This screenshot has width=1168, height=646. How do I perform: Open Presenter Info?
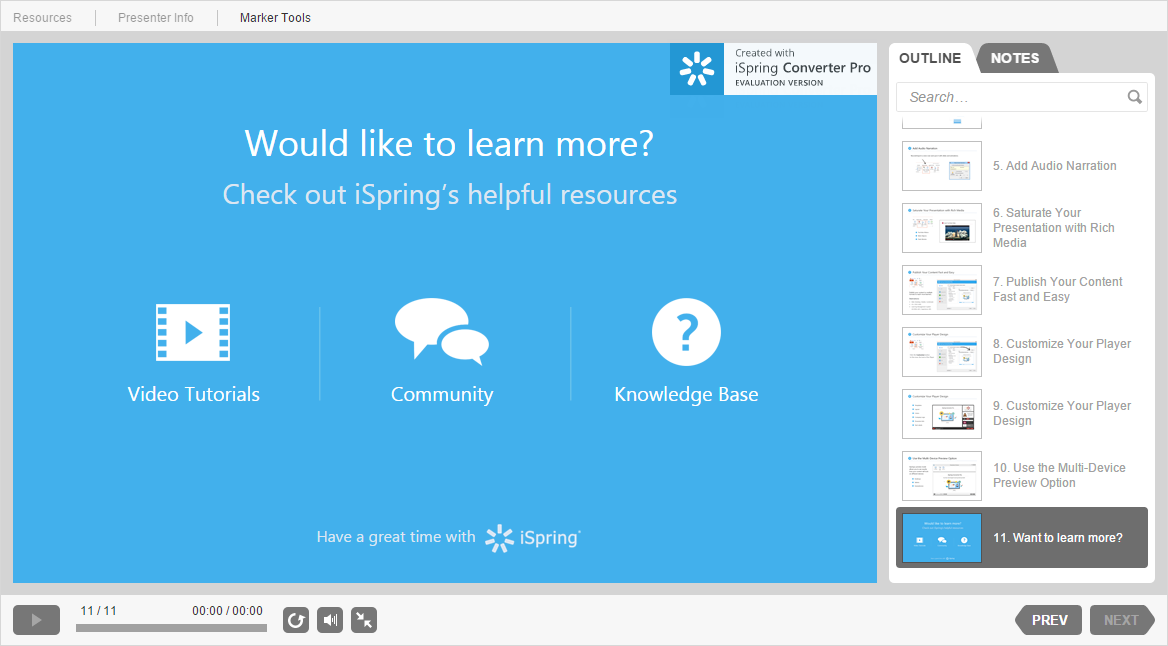pyautogui.click(x=156, y=18)
